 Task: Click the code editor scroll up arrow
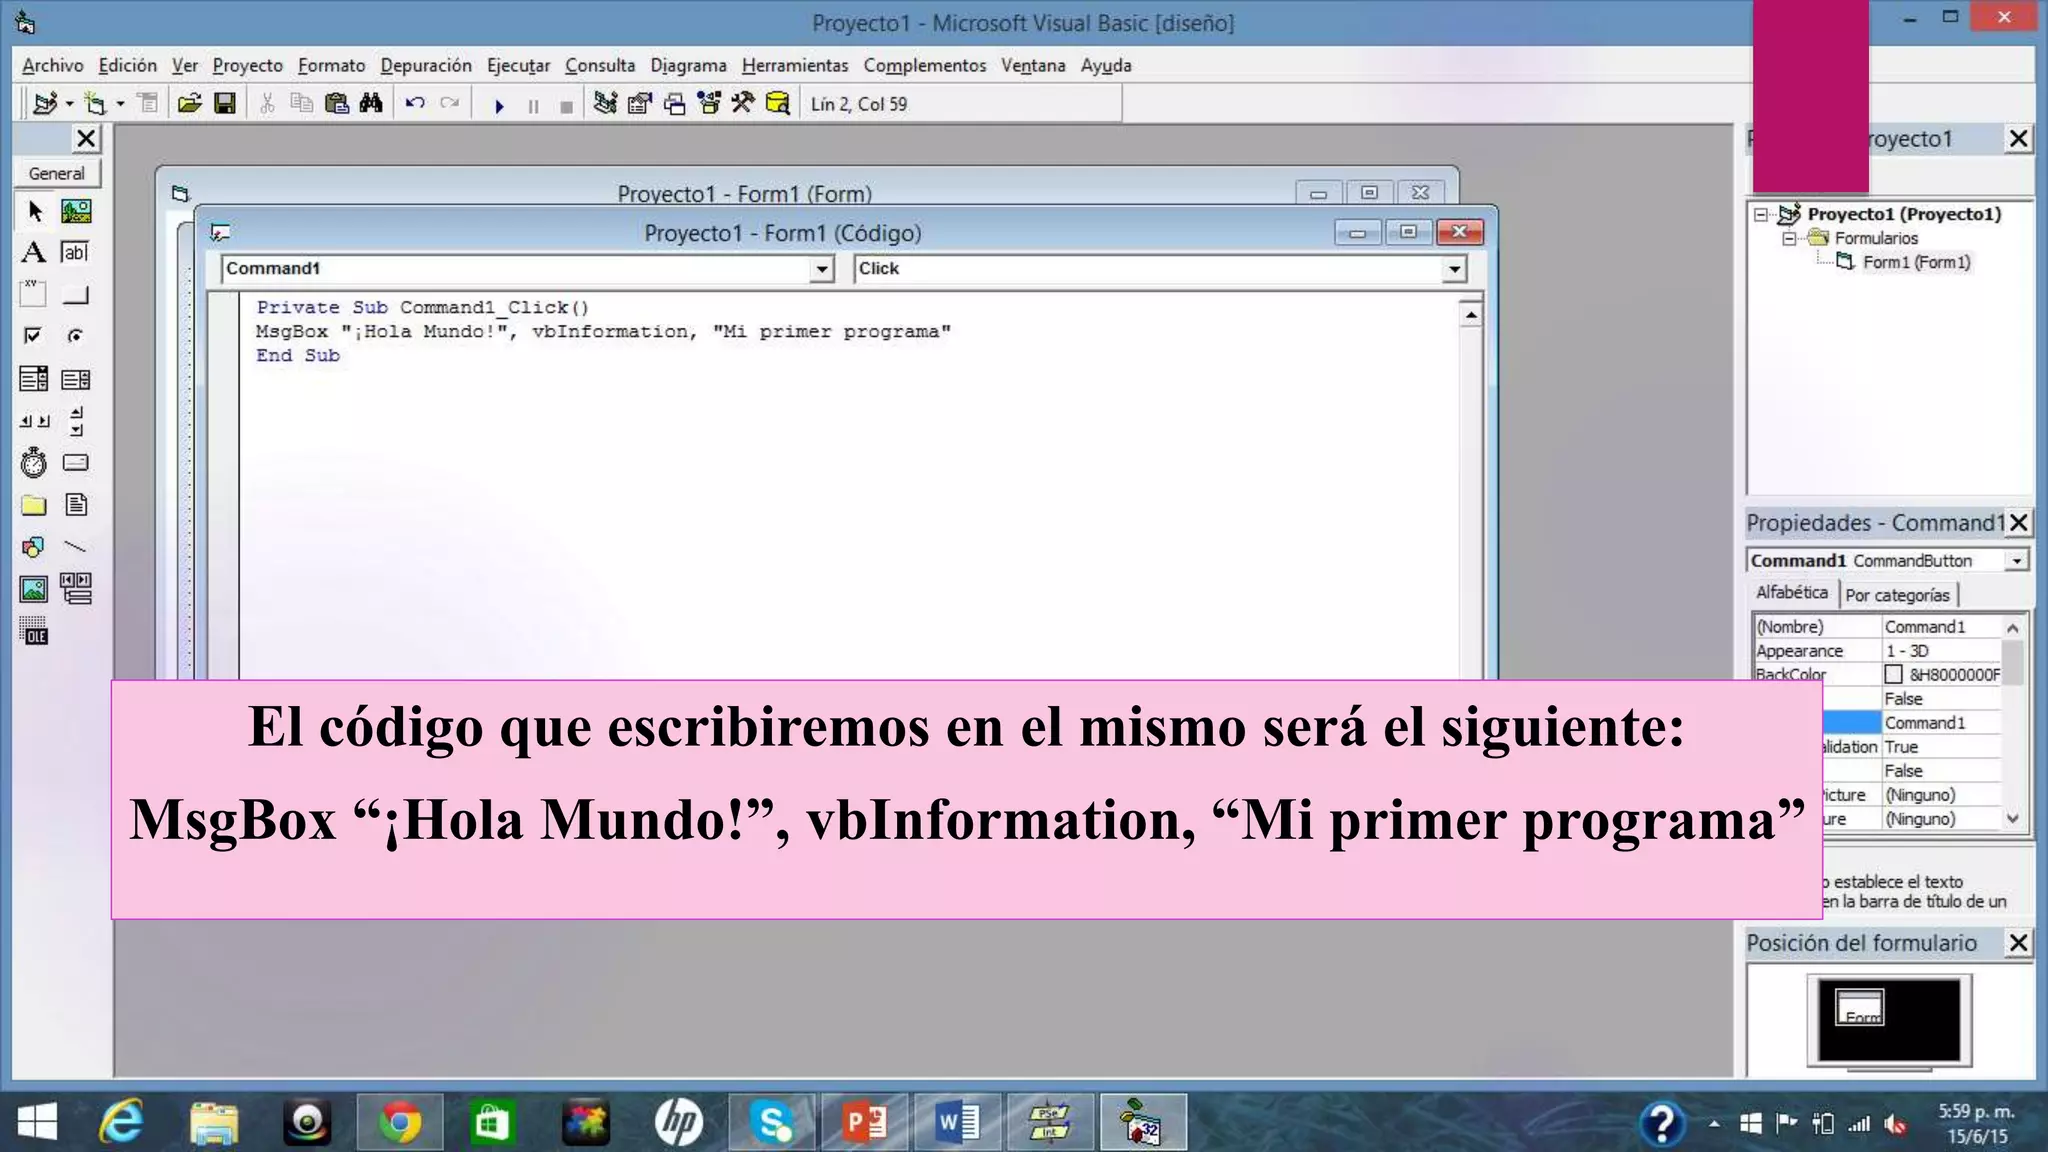[x=1471, y=315]
